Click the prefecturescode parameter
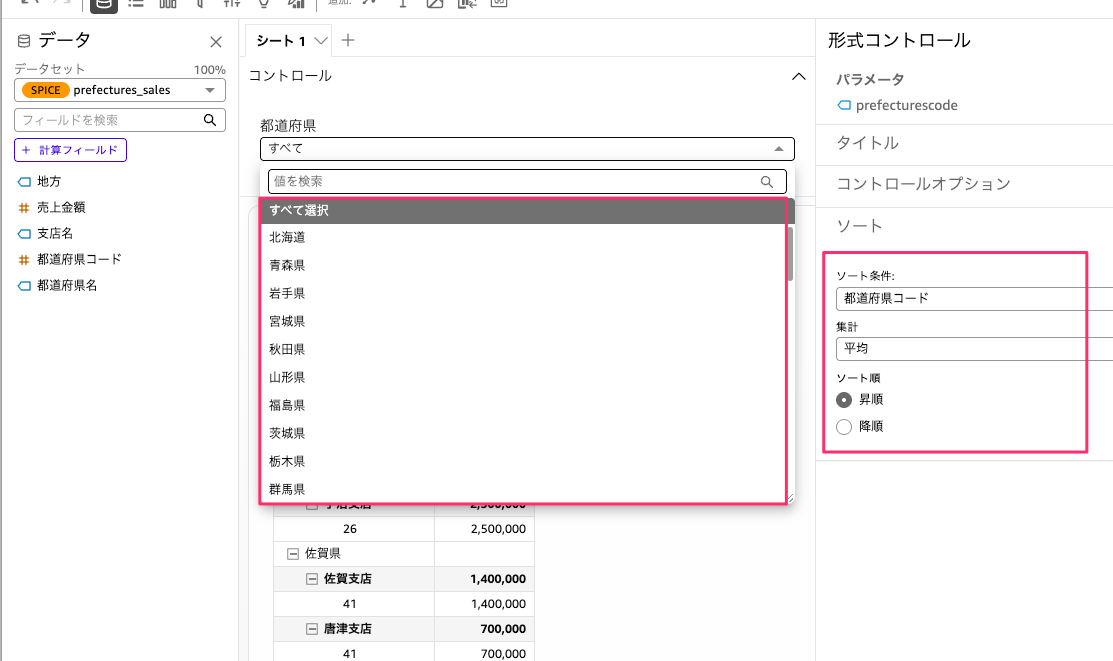This screenshot has height=661, width=1113. 906,105
